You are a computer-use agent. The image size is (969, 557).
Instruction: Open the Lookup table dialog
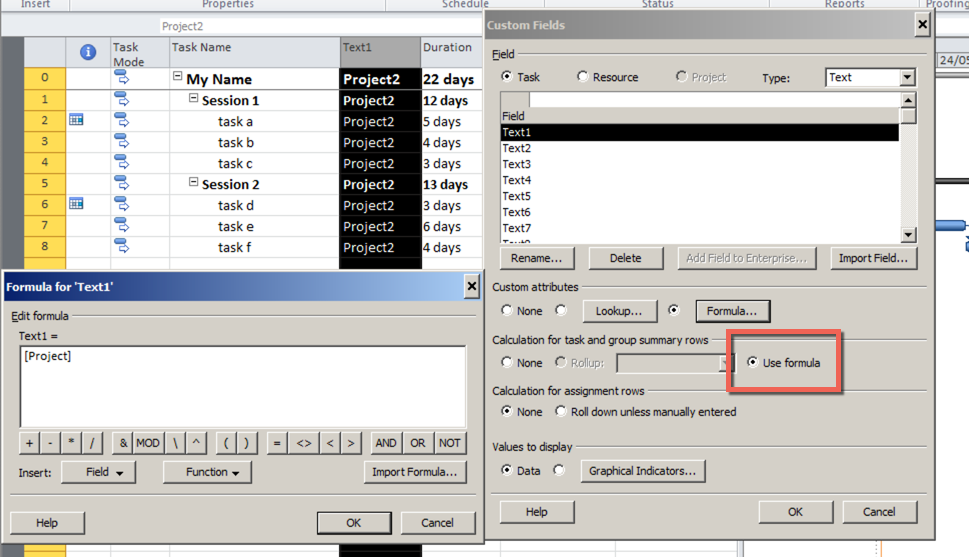pos(619,311)
